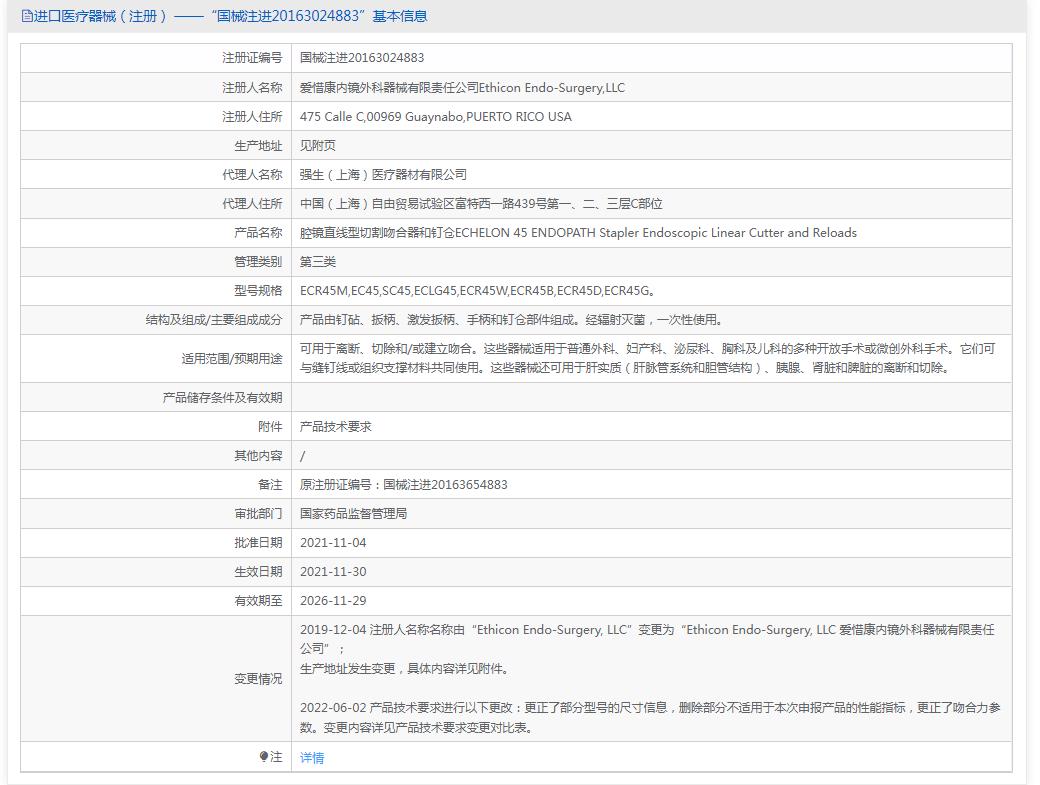Select intended use text 可用于离断、切除
1040x785 pixels.
pos(647,358)
